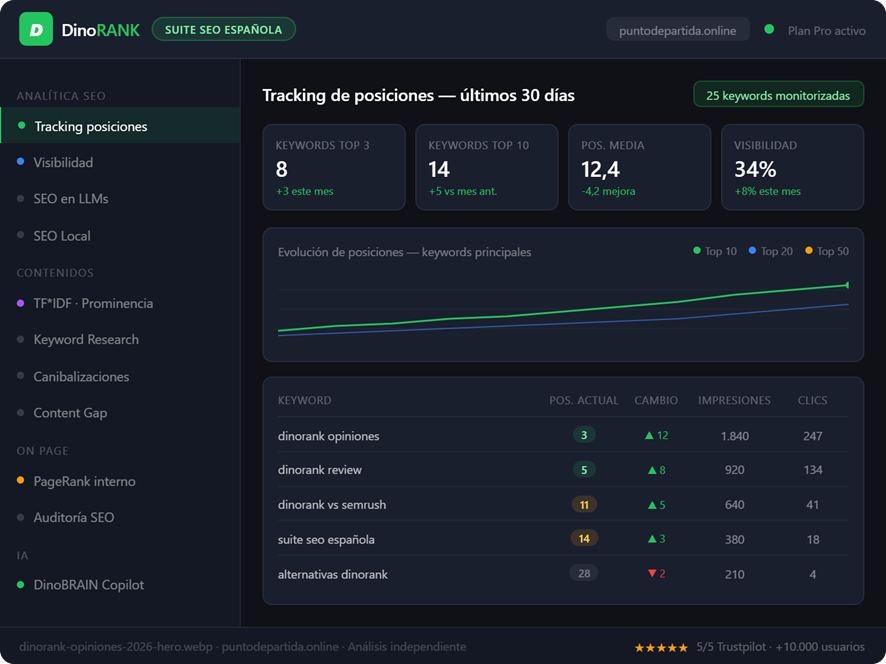Click green up arrow for dinorank review
Screen dimensions: 886x664
(x=652, y=470)
